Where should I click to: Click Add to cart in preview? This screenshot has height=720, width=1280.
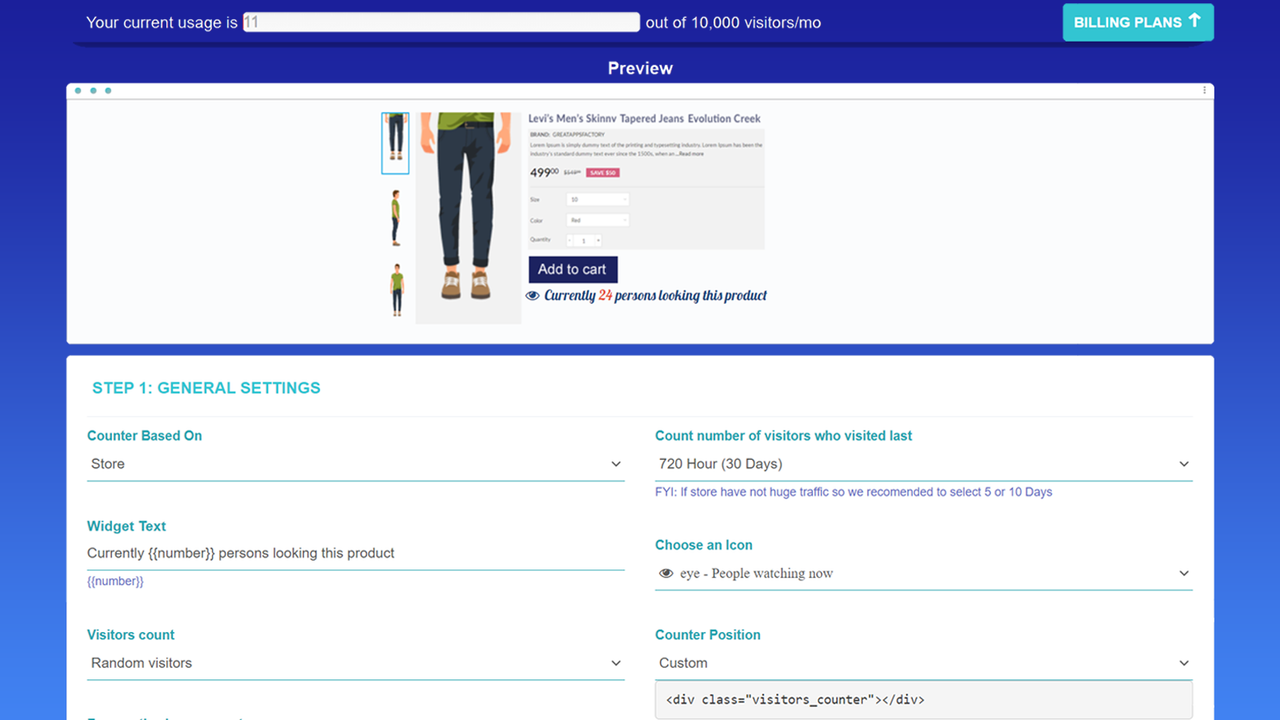[573, 270]
